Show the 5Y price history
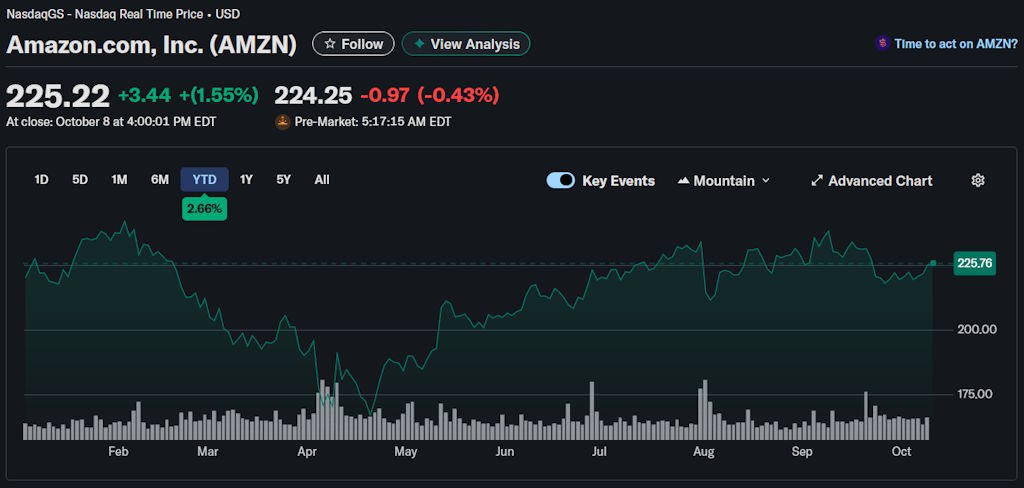This screenshot has height=488, width=1024. point(284,180)
